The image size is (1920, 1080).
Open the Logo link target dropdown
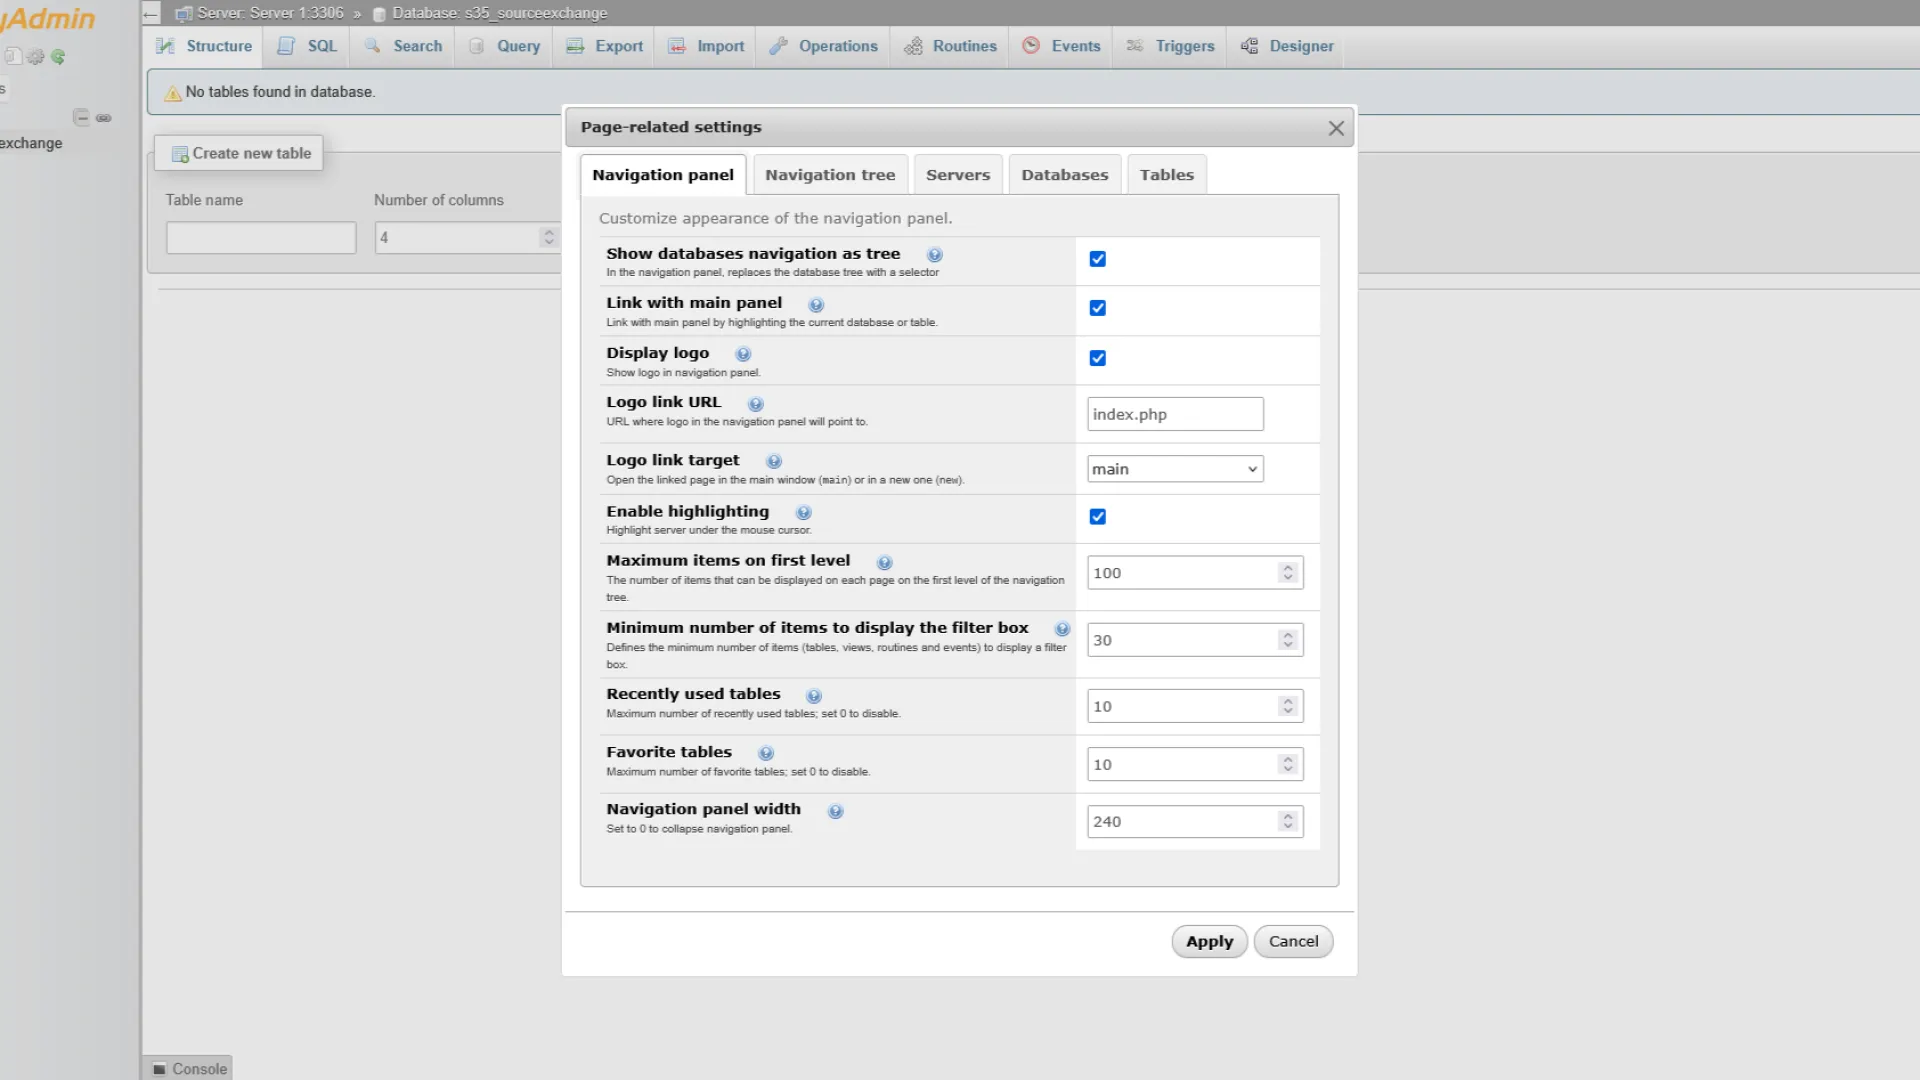pyautogui.click(x=1174, y=469)
